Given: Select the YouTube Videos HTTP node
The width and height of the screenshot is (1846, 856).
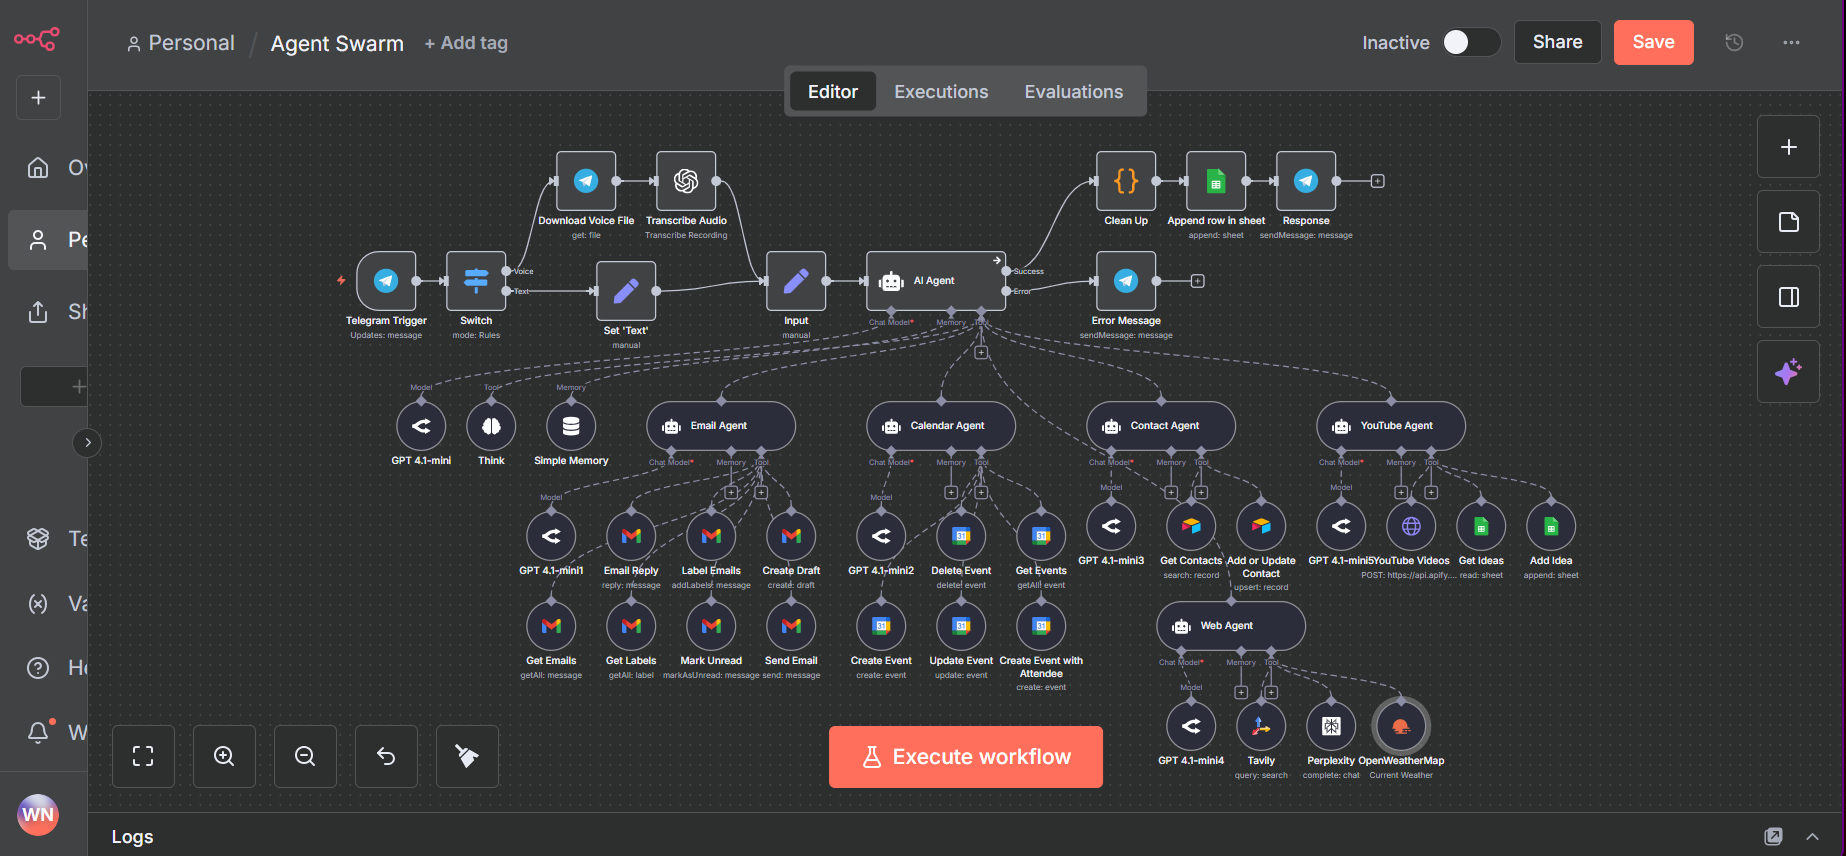Looking at the screenshot, I should 1411,526.
